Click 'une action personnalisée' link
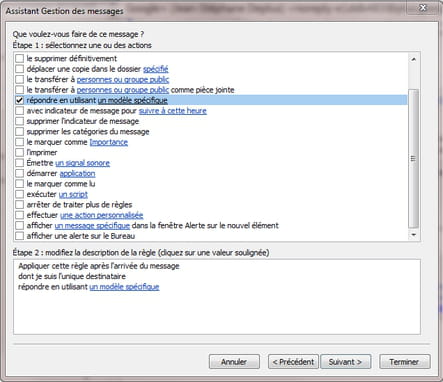Screen dimensions: 443x382 click(x=102, y=215)
